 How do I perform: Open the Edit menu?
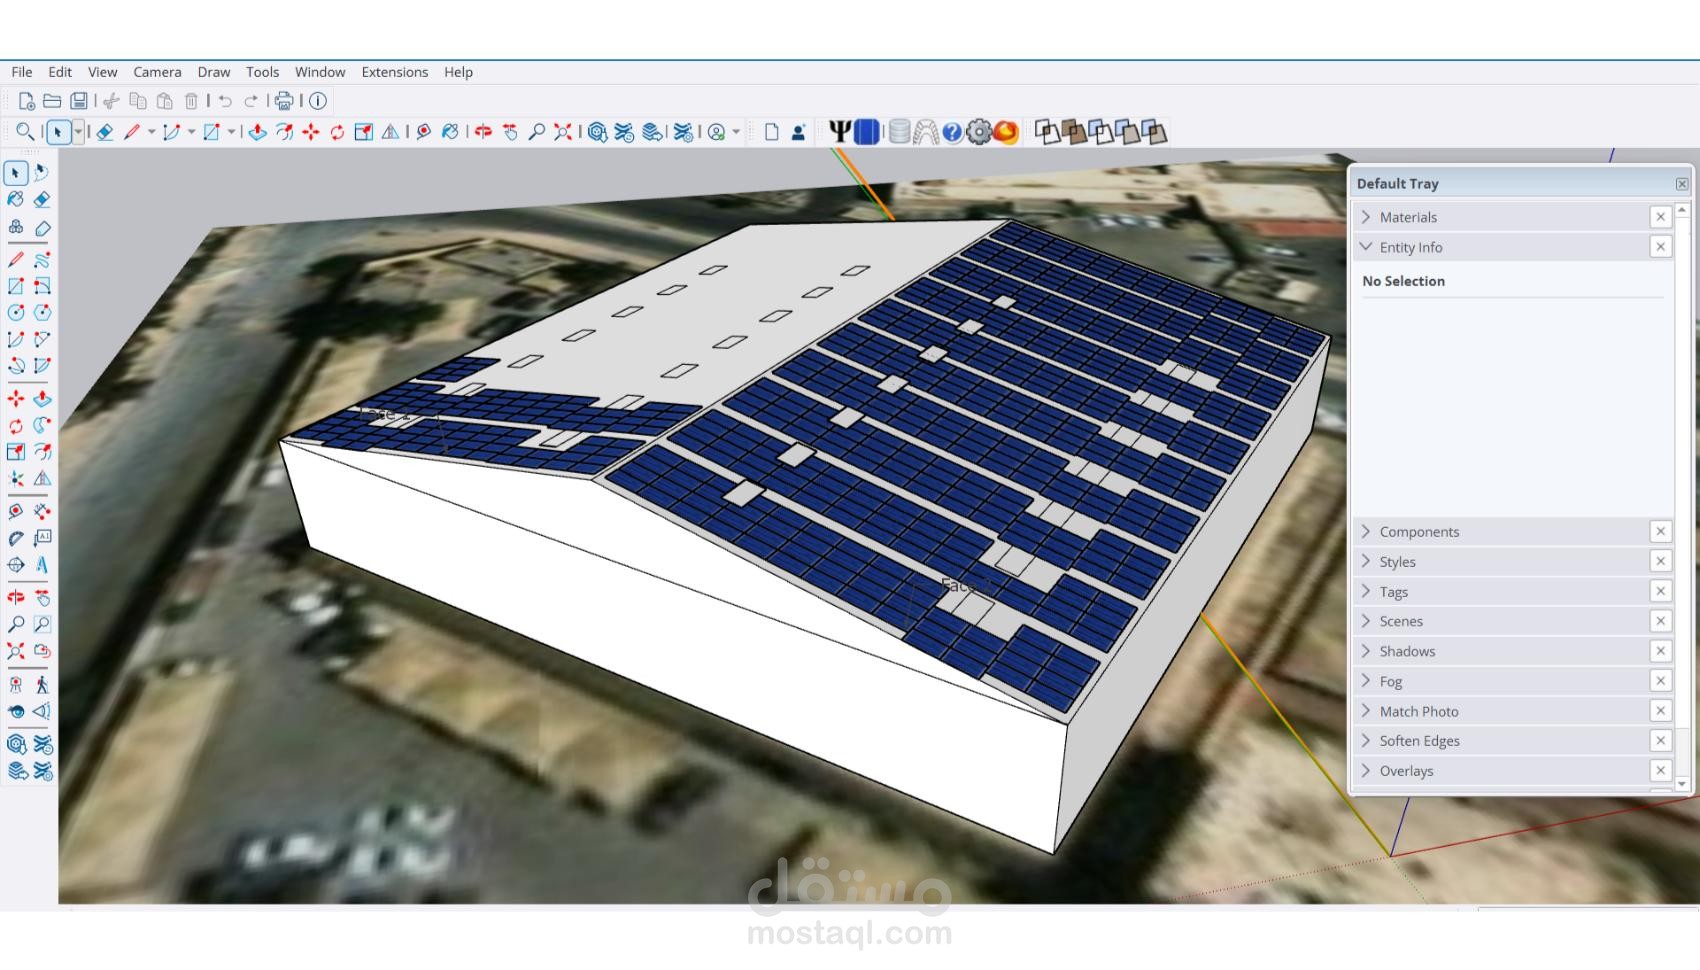pos(60,72)
